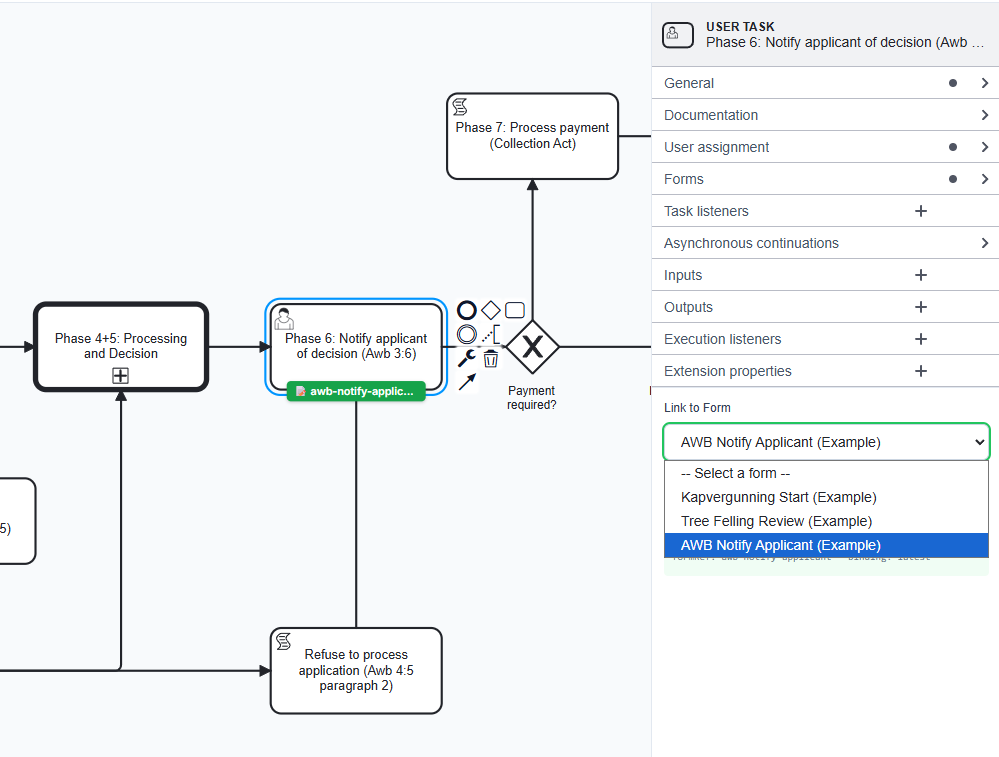
Task: Click the user task icon in the properties header
Action: coord(677,34)
